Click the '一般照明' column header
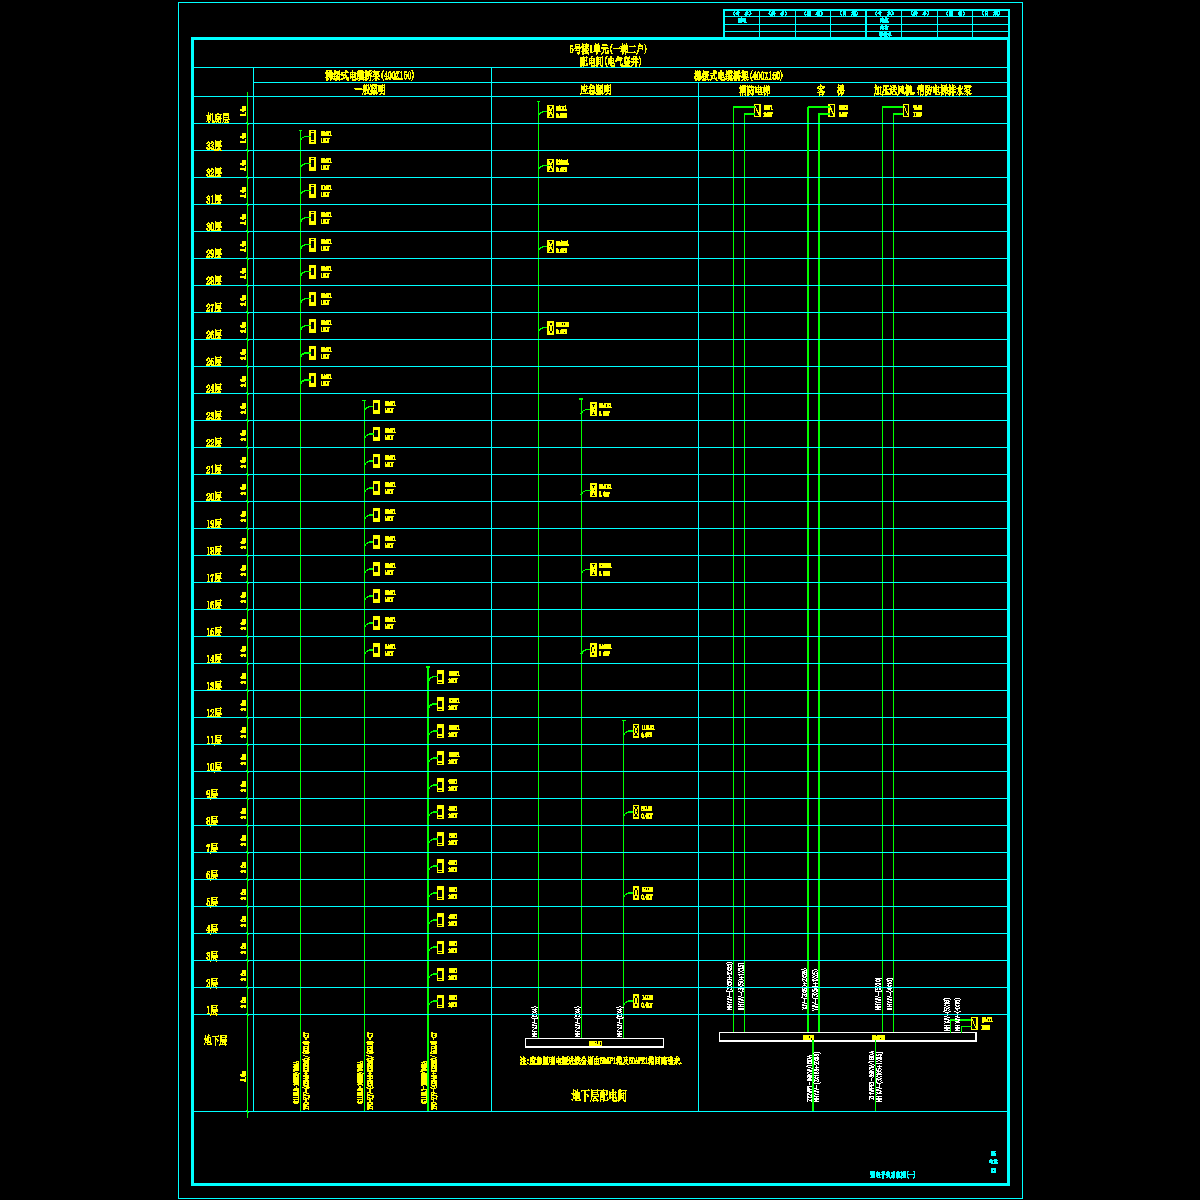 pos(370,90)
